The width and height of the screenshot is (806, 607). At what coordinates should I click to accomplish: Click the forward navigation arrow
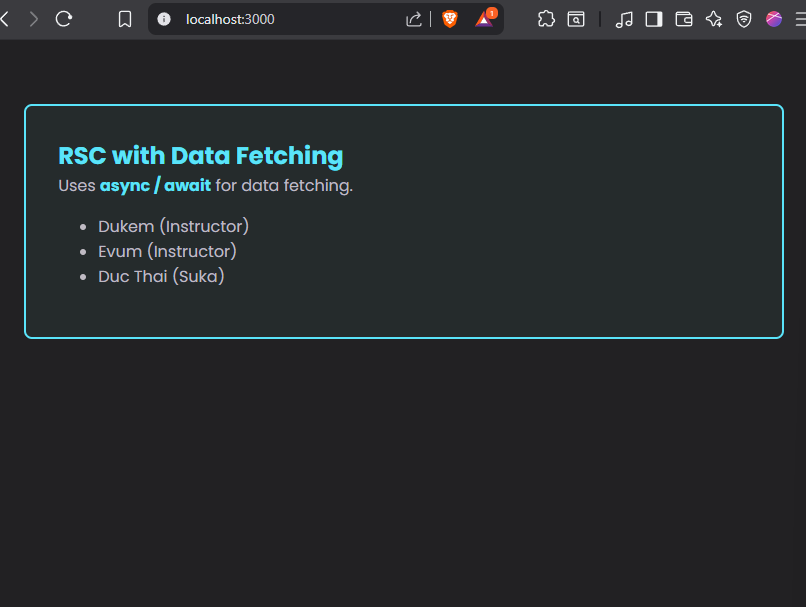click(x=34, y=19)
